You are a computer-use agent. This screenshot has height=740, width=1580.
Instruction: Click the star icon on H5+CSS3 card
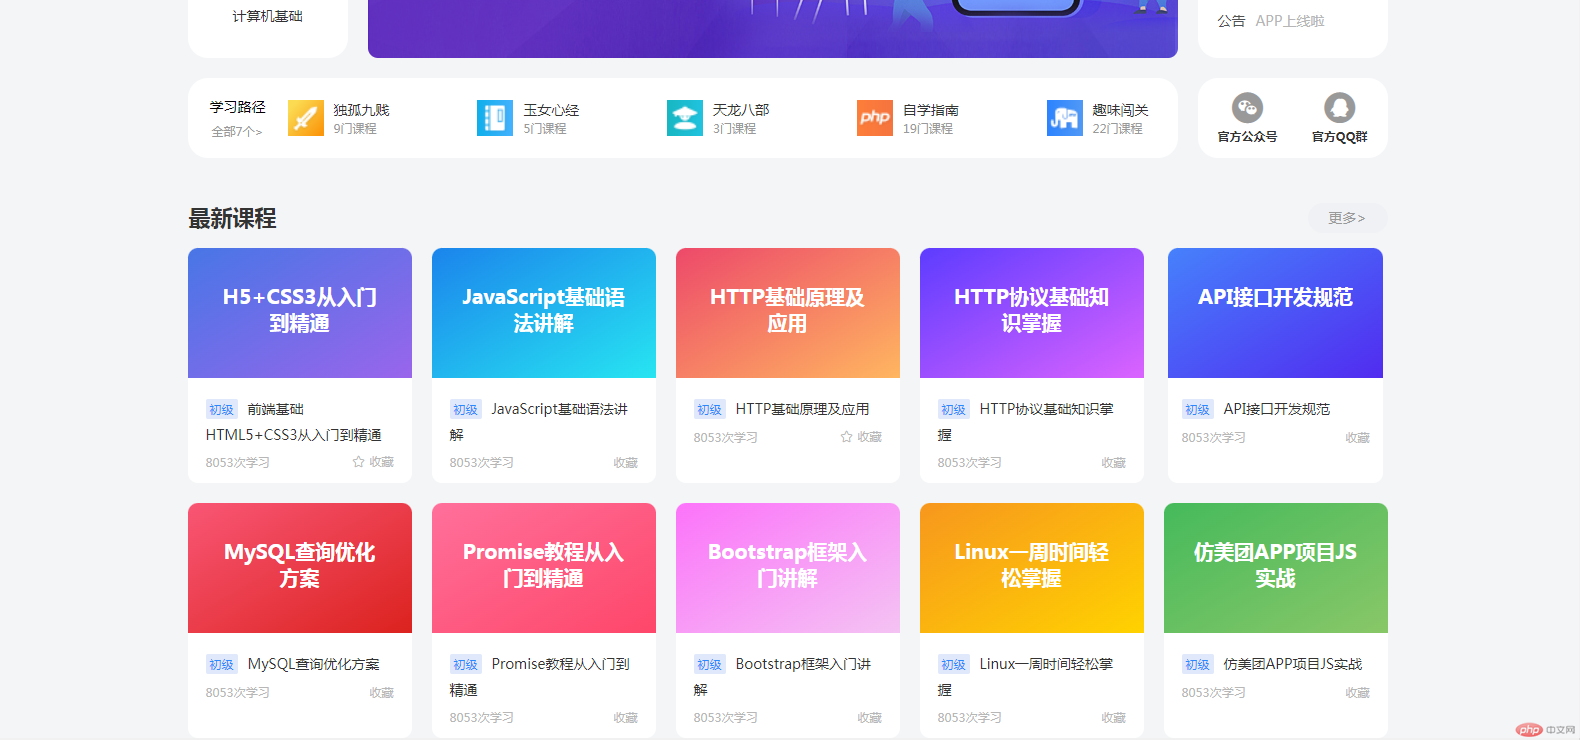coord(358,462)
